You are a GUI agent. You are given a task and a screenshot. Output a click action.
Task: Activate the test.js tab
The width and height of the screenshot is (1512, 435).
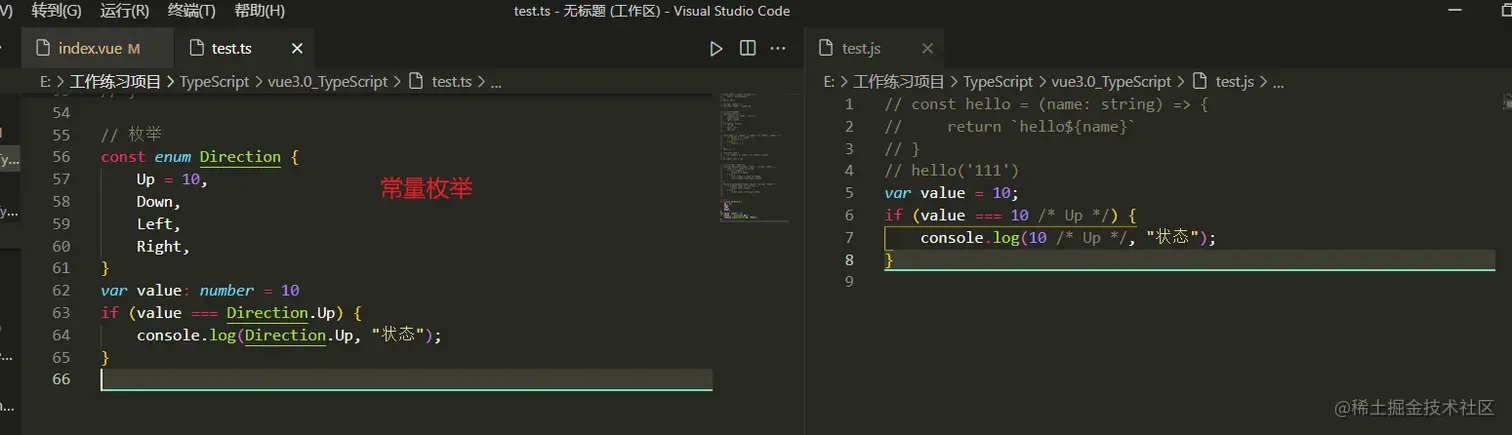point(875,48)
